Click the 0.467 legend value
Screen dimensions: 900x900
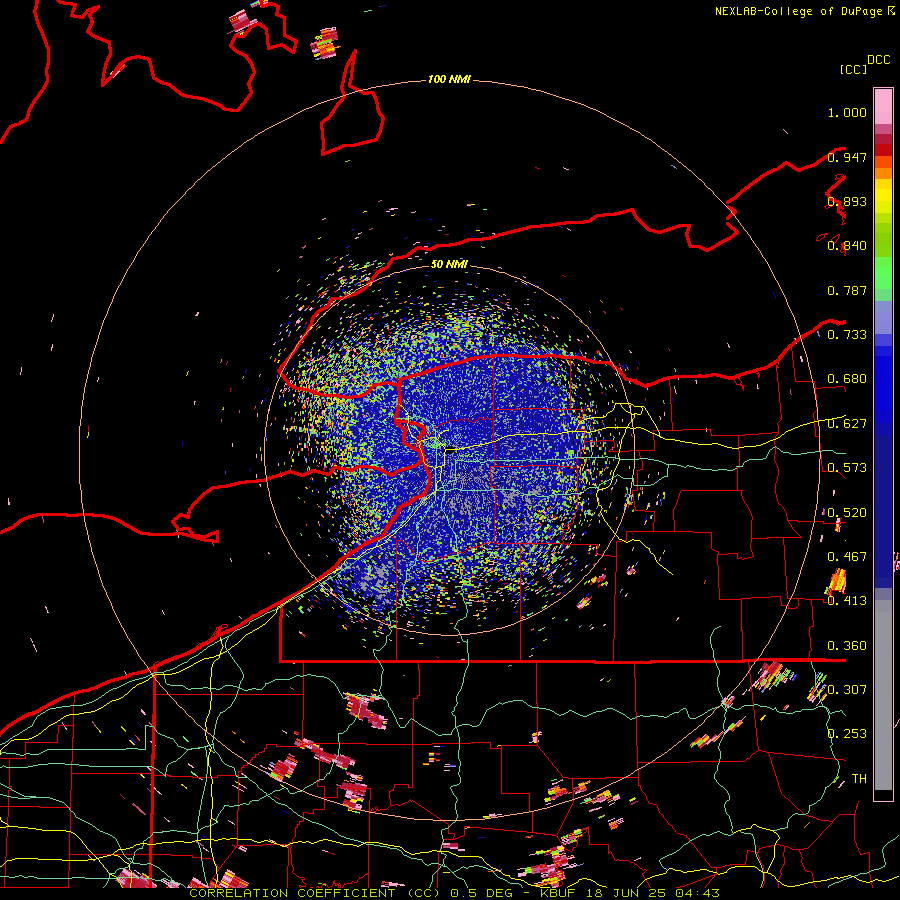[847, 557]
